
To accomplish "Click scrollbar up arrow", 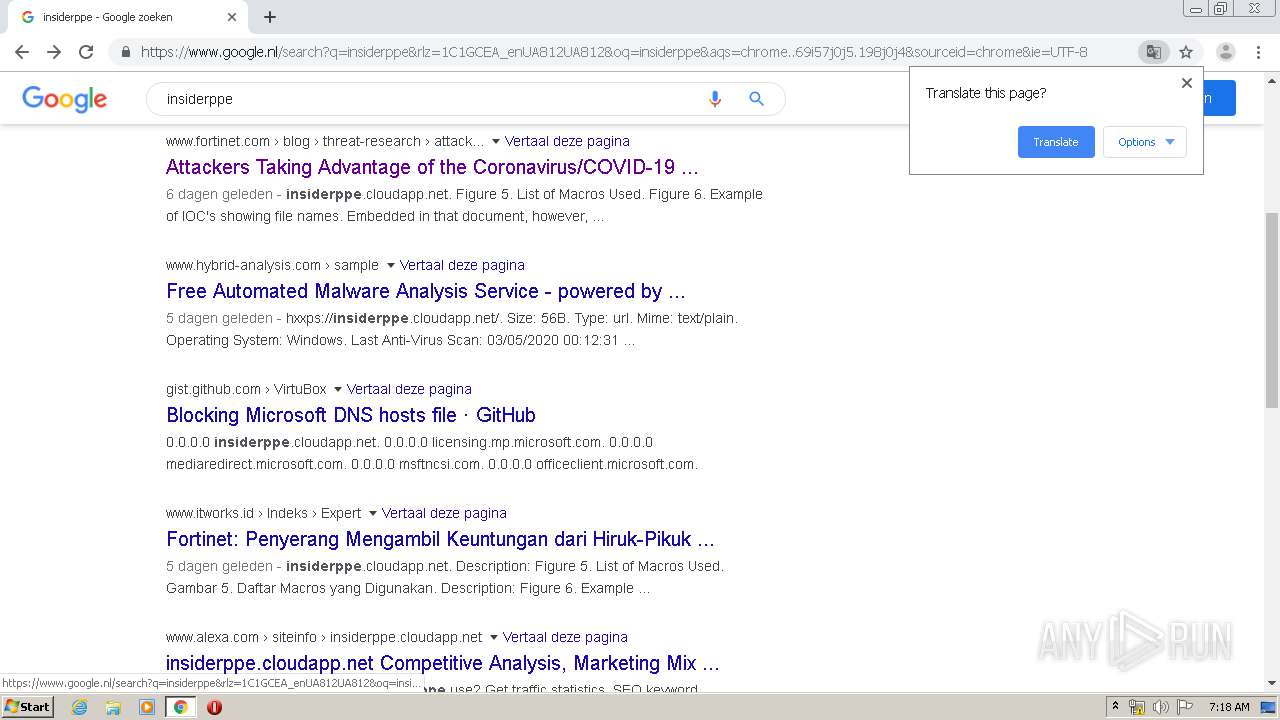I will 1271,80.
